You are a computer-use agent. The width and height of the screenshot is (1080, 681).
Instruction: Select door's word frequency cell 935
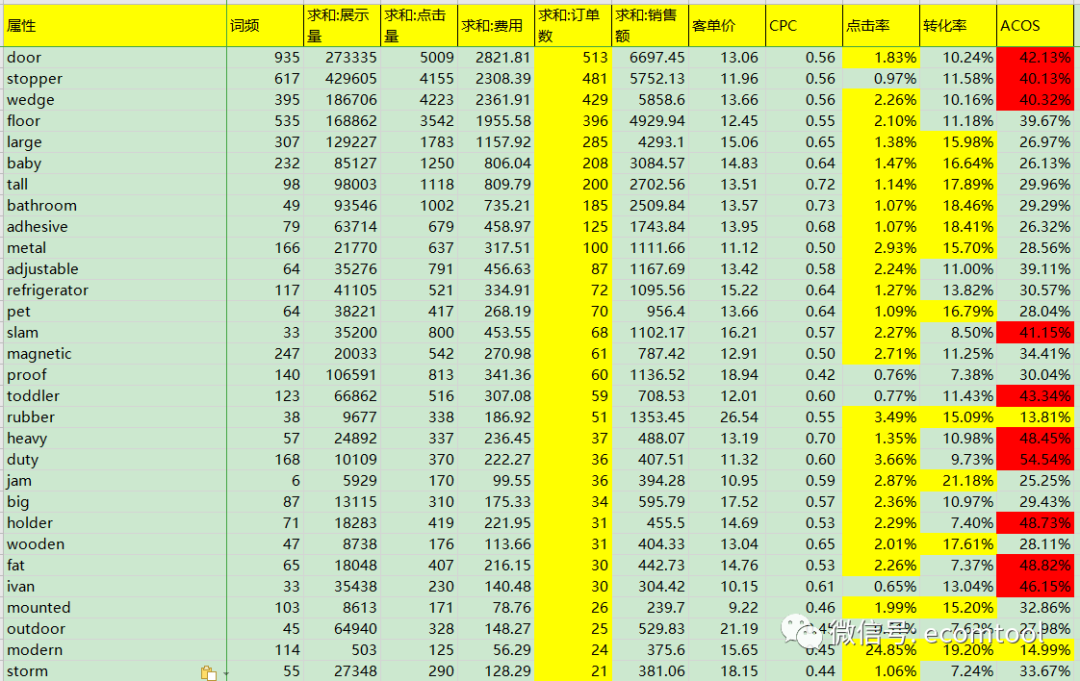pos(264,58)
